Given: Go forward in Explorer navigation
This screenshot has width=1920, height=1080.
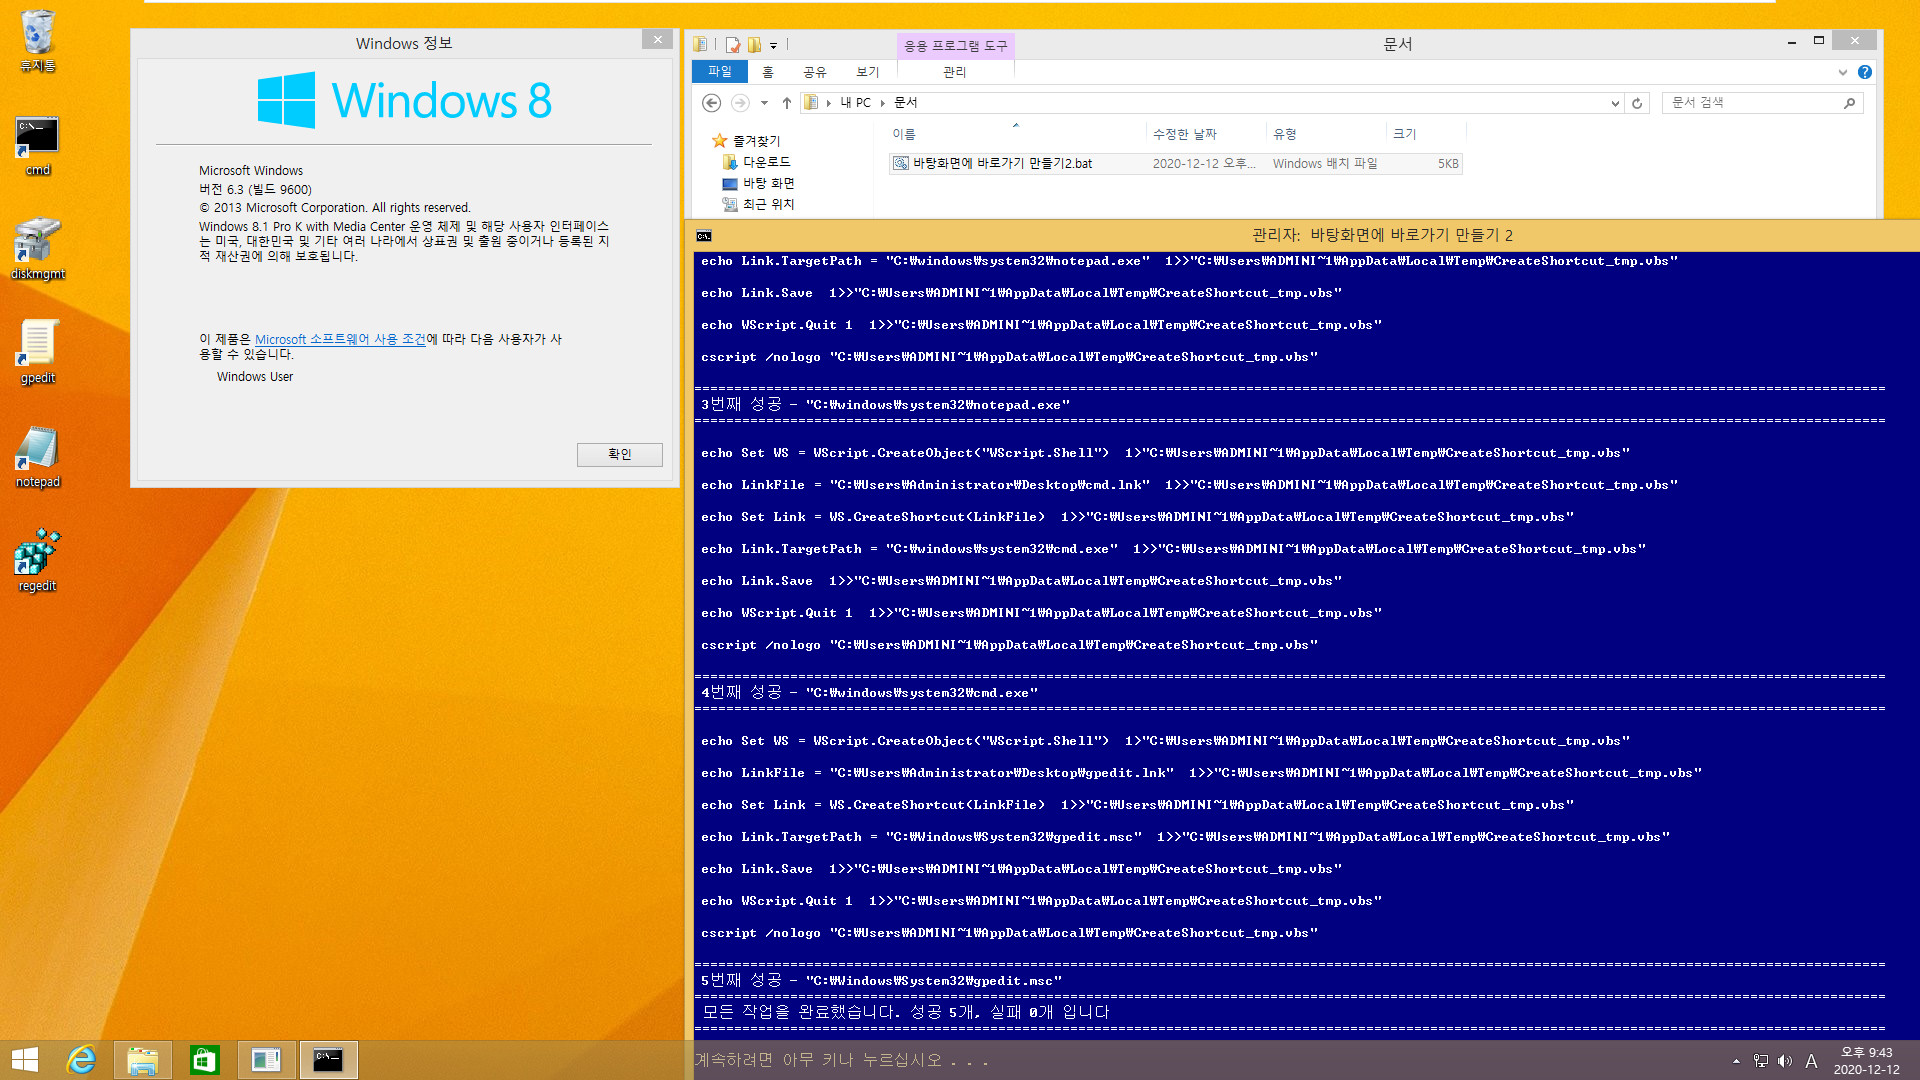Looking at the screenshot, I should point(740,103).
